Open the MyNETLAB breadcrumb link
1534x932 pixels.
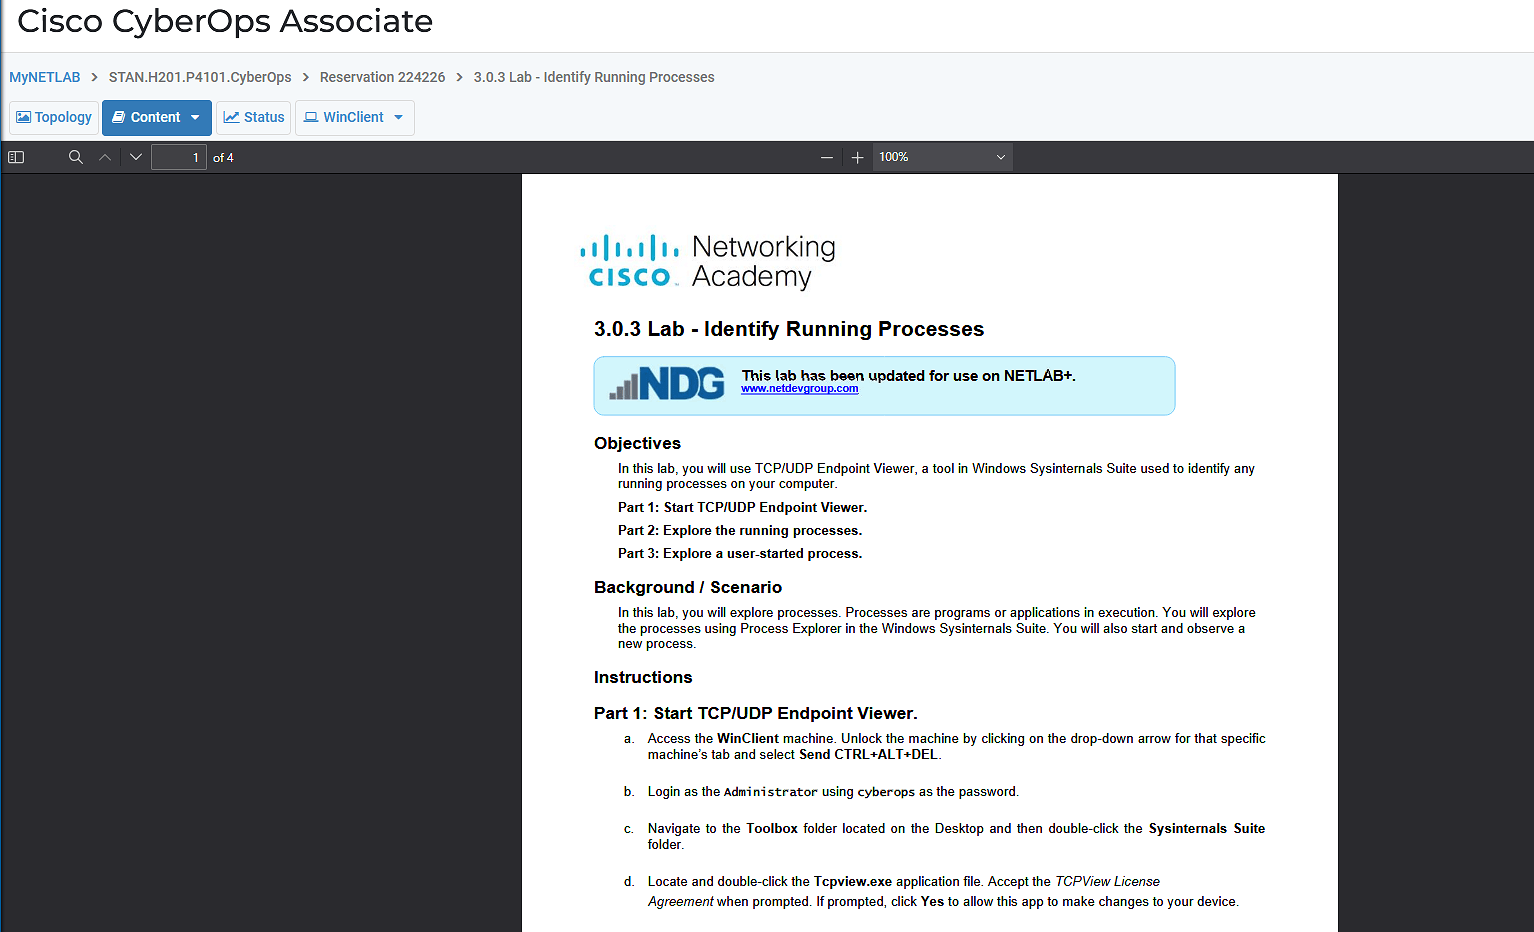(x=45, y=77)
